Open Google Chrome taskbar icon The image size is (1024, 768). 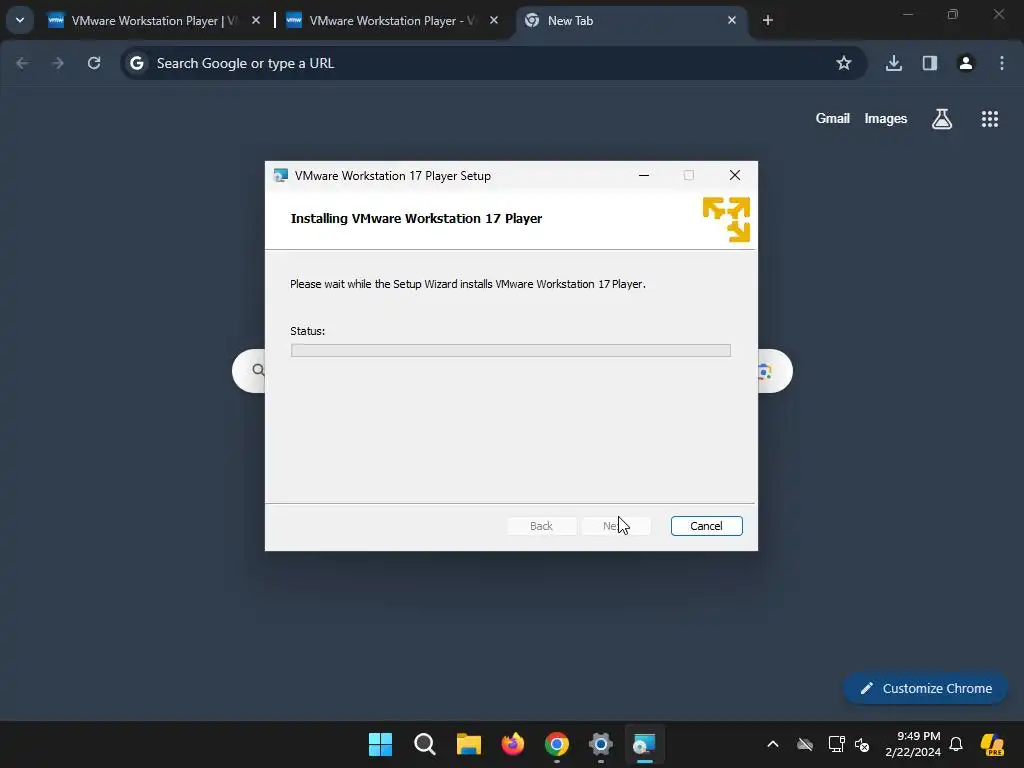click(556, 744)
